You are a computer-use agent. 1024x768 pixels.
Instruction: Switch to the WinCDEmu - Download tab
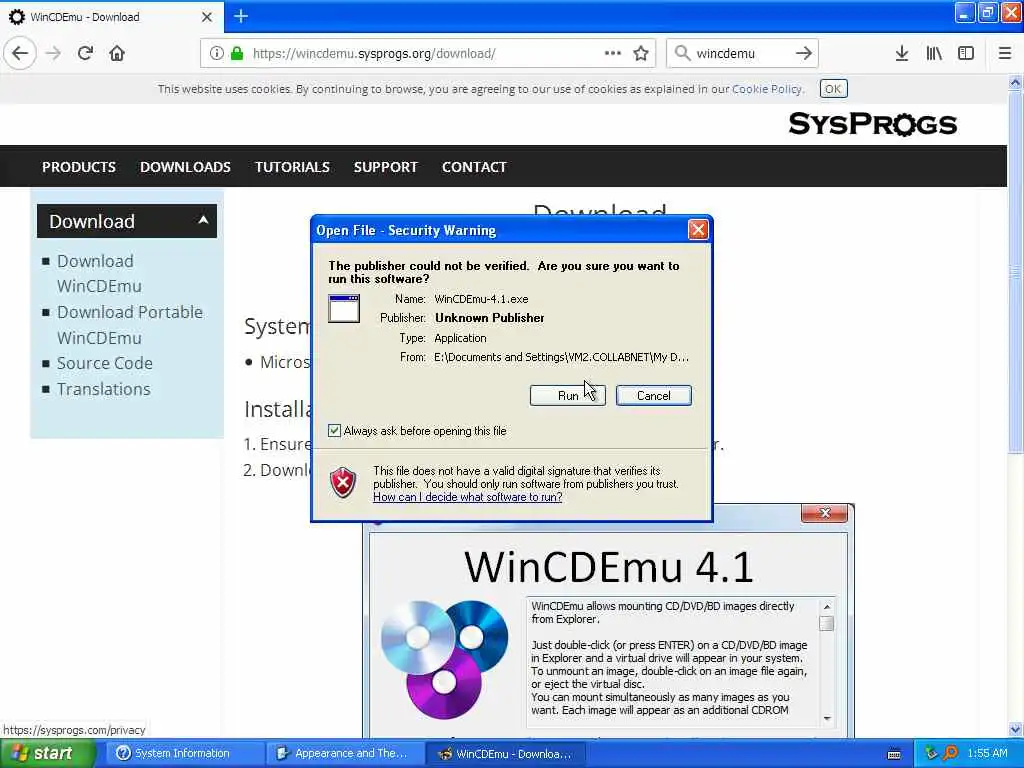click(x=111, y=17)
